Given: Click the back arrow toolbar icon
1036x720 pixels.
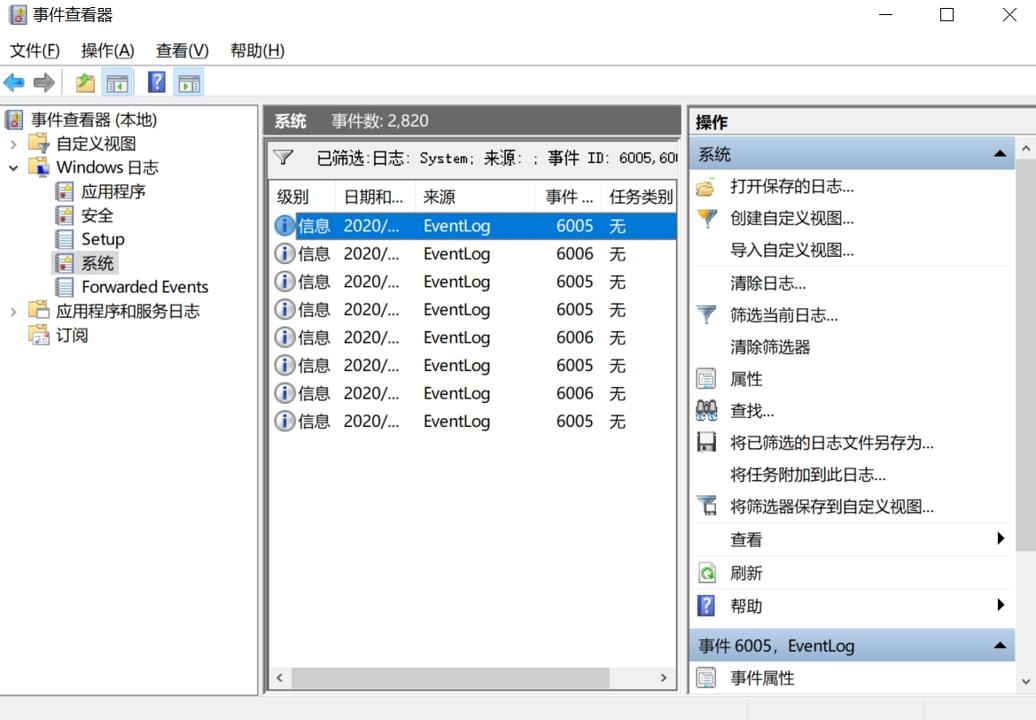Looking at the screenshot, I should pyautogui.click(x=14, y=83).
